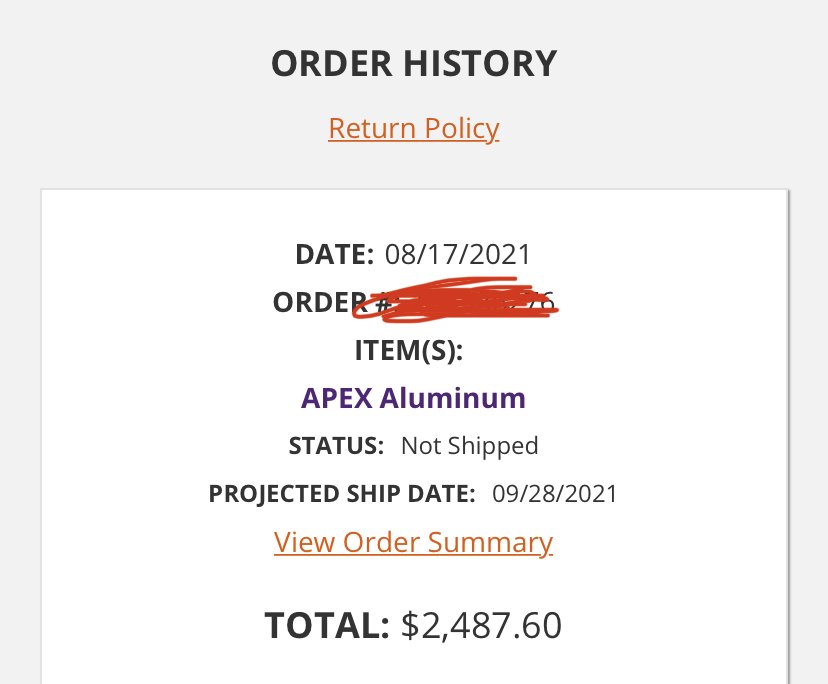Click the TOTAL label

[326, 625]
